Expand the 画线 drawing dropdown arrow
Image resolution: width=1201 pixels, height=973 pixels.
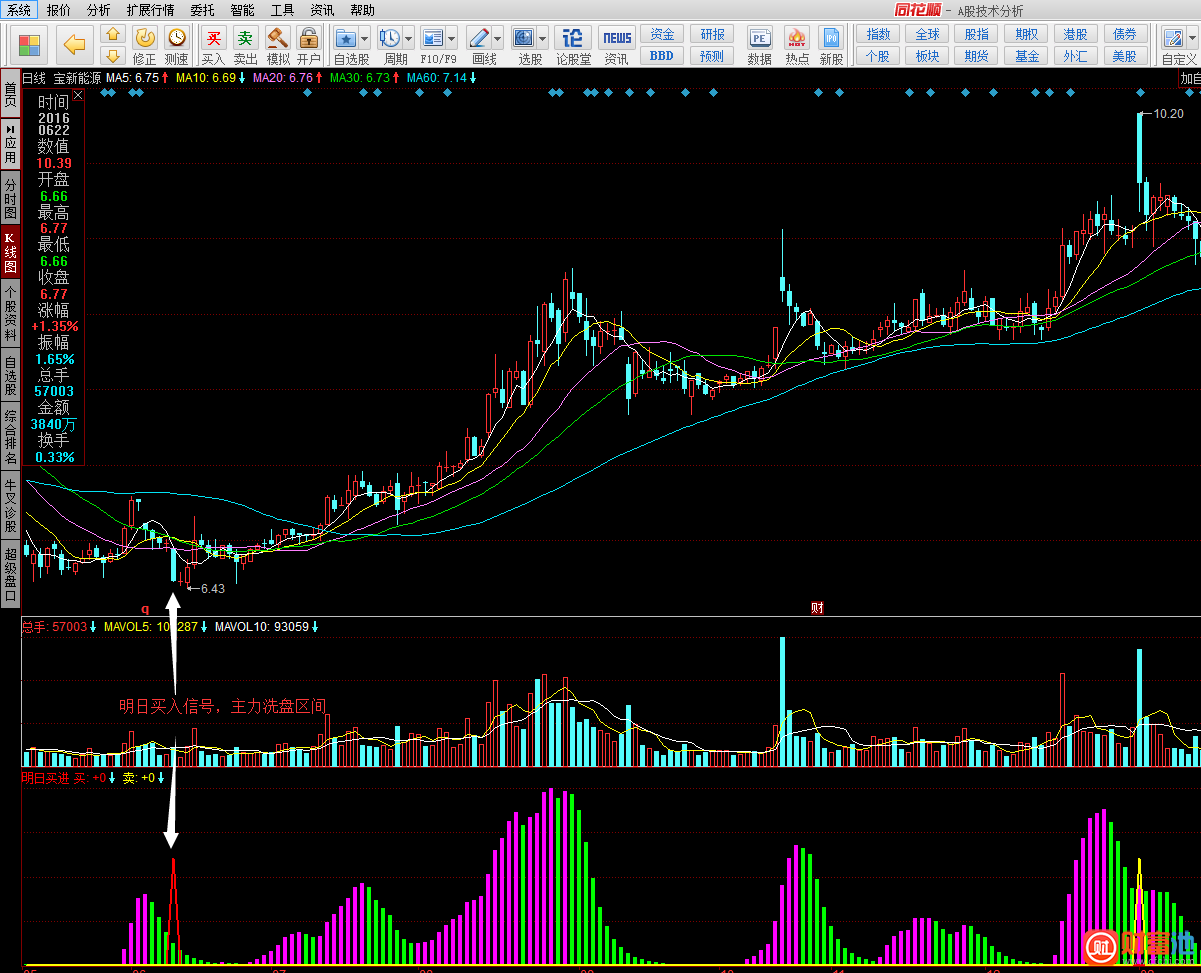(x=498, y=39)
